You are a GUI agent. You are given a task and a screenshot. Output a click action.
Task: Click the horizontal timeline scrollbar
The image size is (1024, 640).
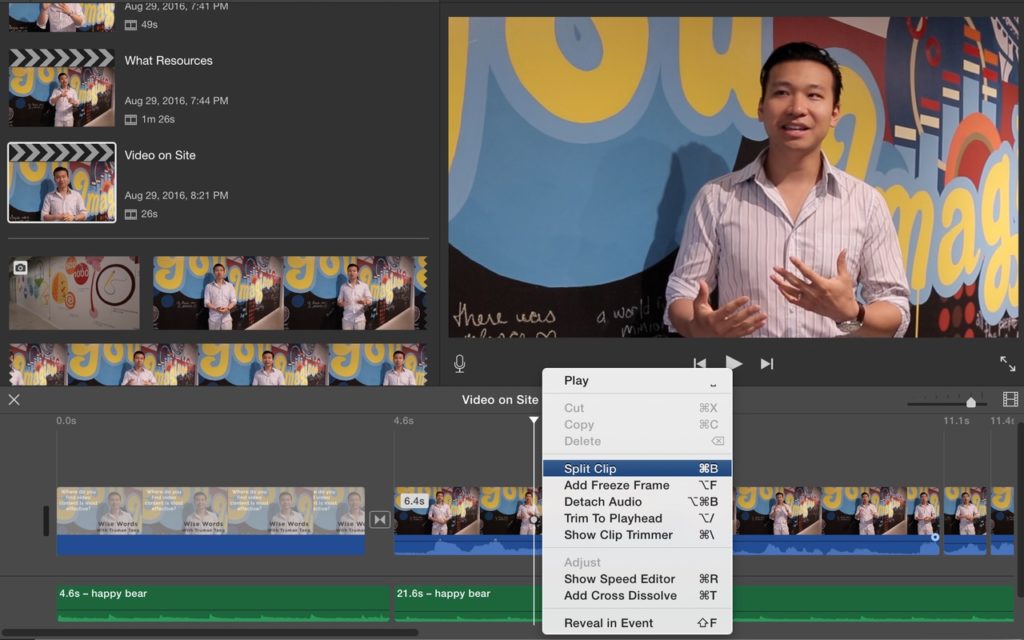click(209, 632)
